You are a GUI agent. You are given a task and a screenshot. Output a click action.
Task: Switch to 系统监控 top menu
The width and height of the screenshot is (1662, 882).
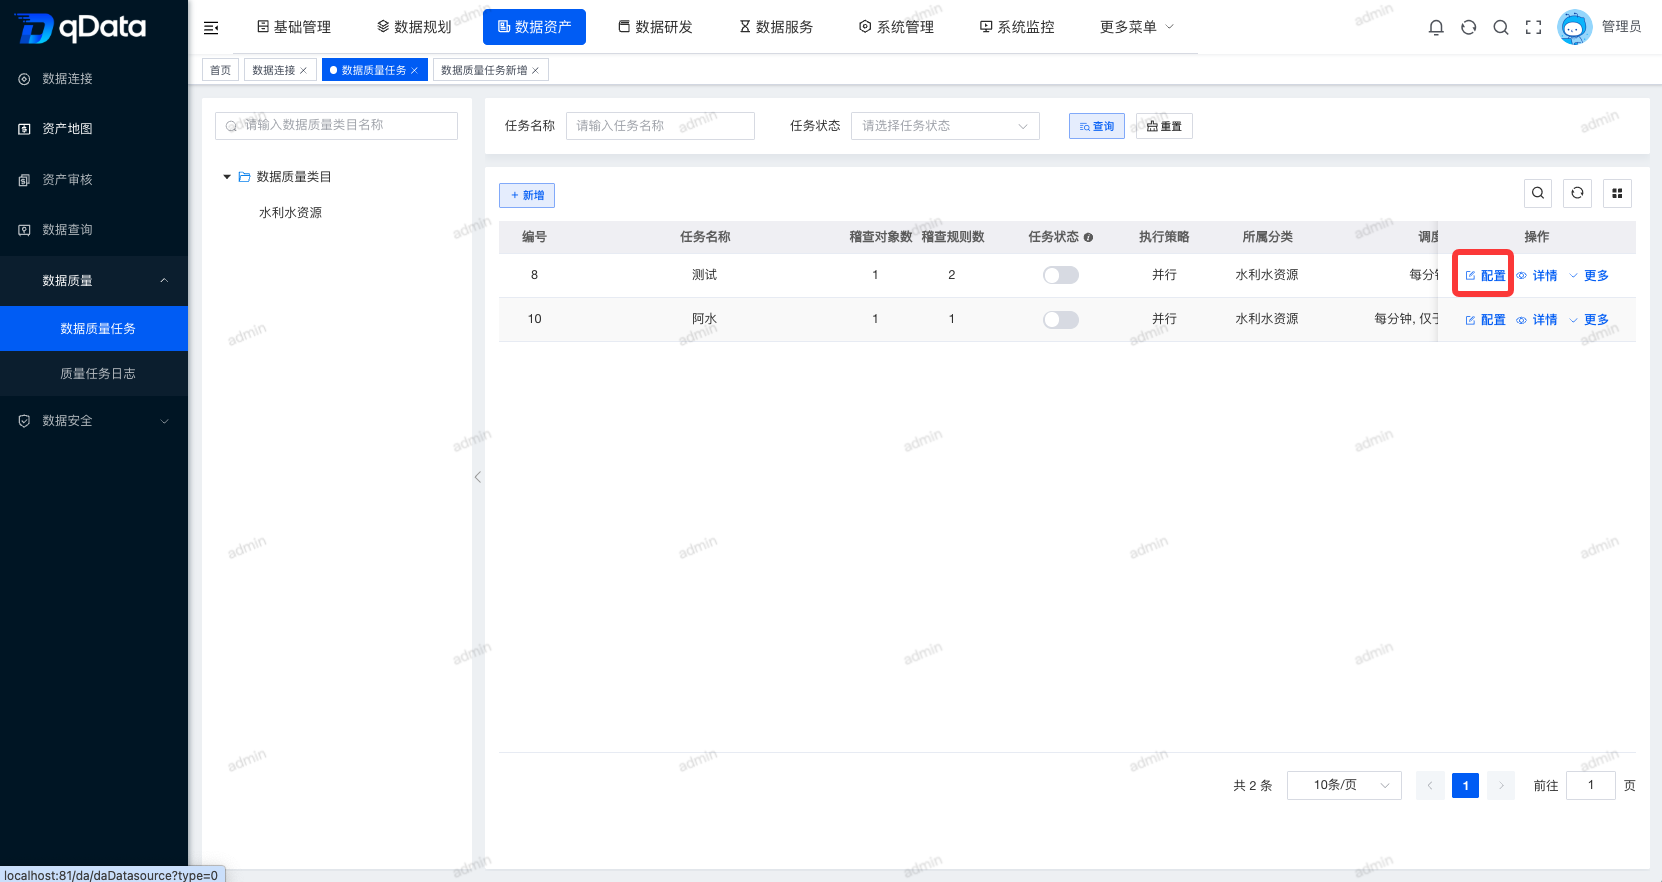point(1017,27)
